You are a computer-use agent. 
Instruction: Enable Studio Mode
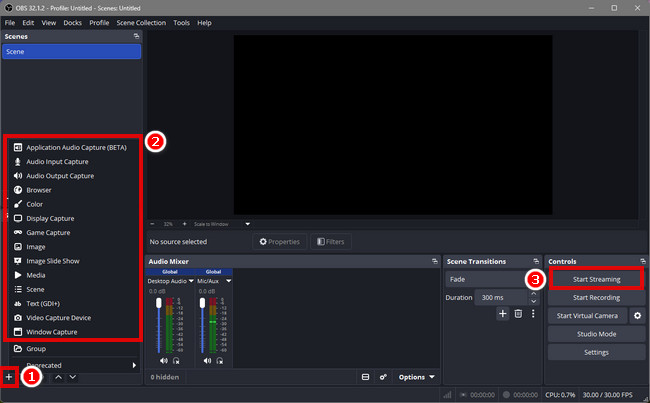pyautogui.click(x=597, y=334)
